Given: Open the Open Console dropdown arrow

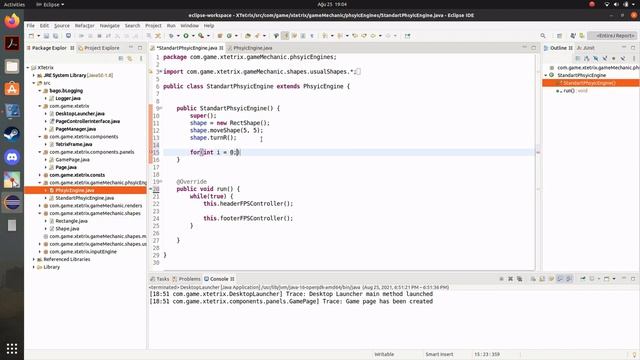Looking at the screenshot, I should (614, 279).
